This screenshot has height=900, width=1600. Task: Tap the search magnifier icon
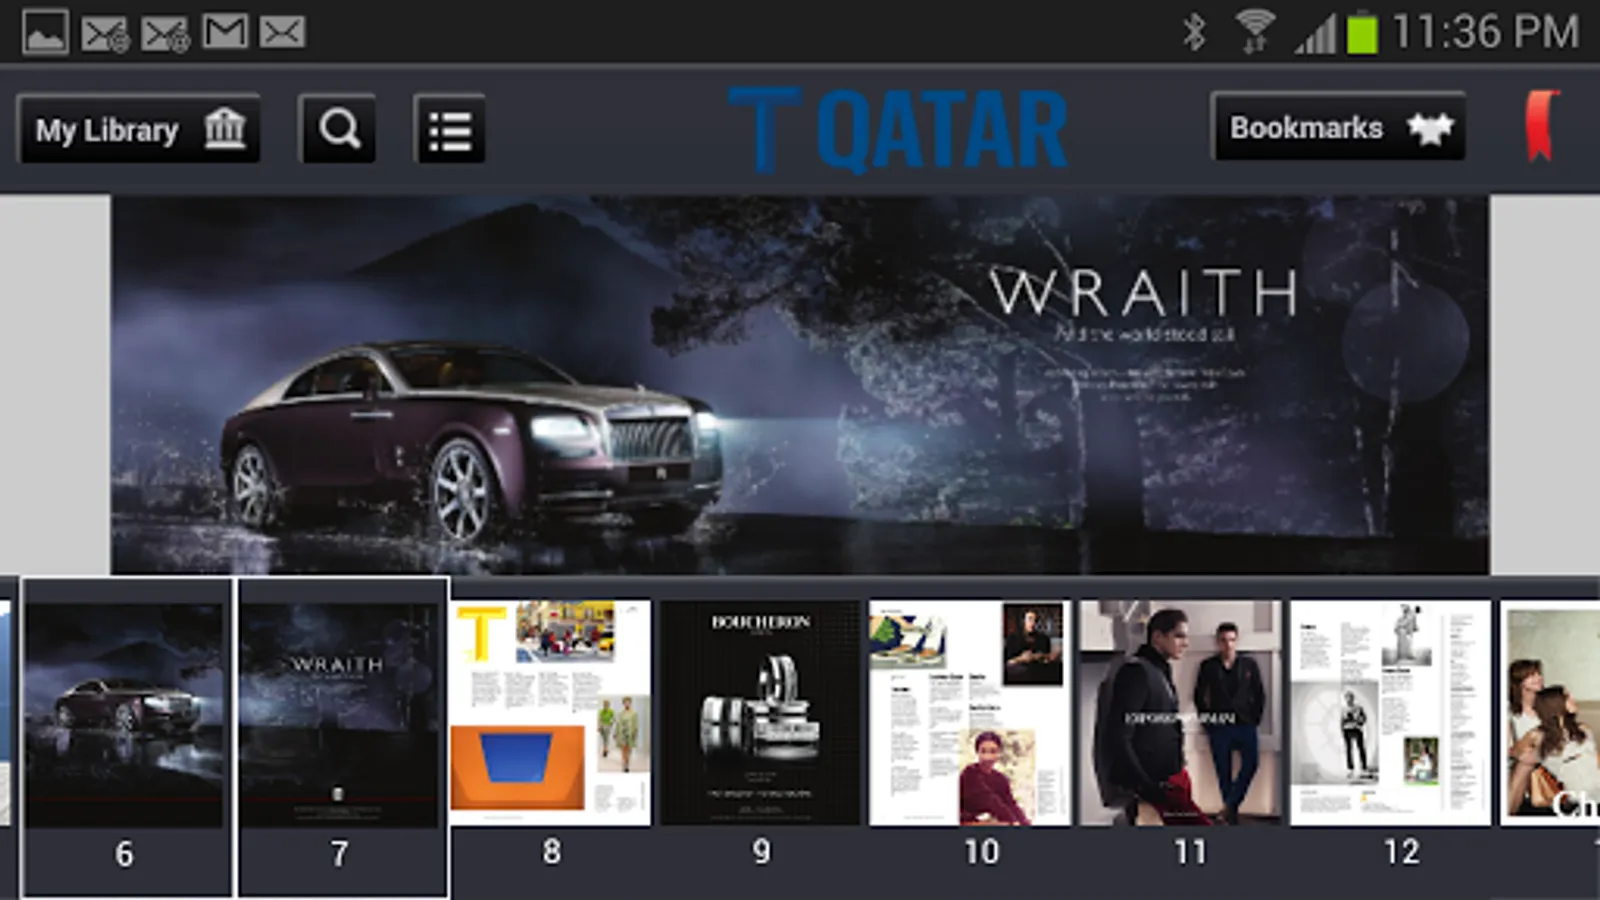click(338, 129)
